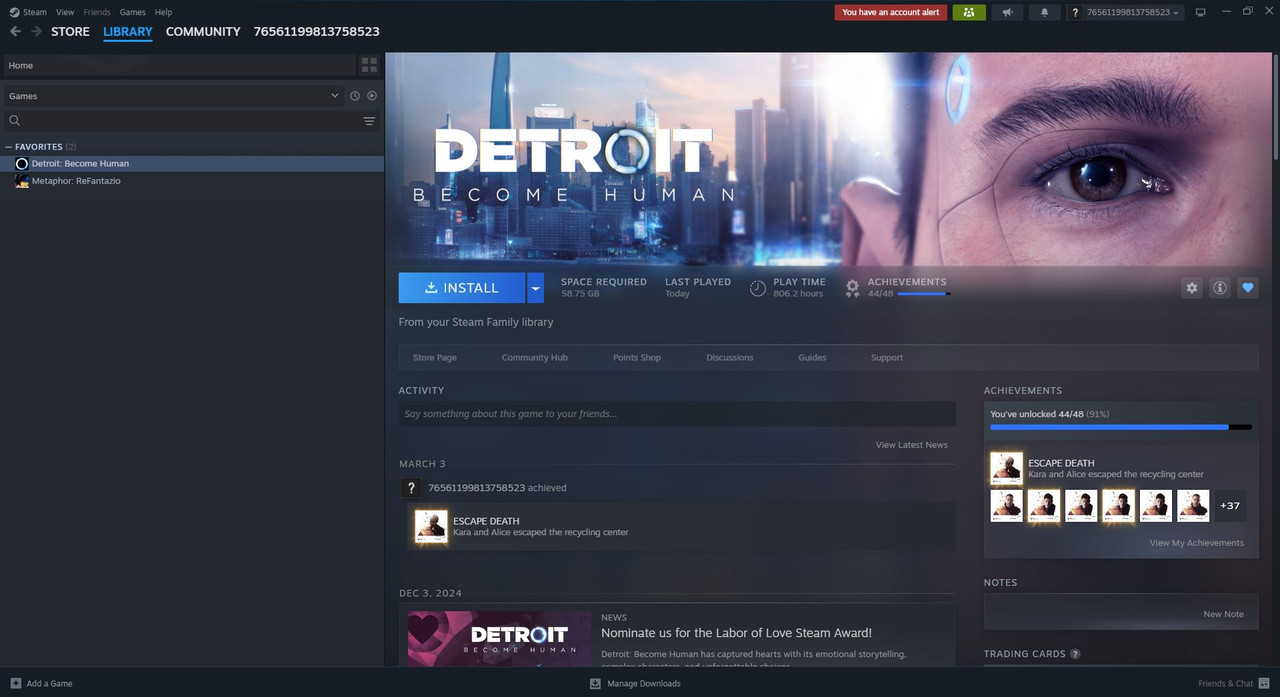This screenshot has height=697, width=1280.
Task: Select Detroit: Become Human in library list
Action: 192,163
